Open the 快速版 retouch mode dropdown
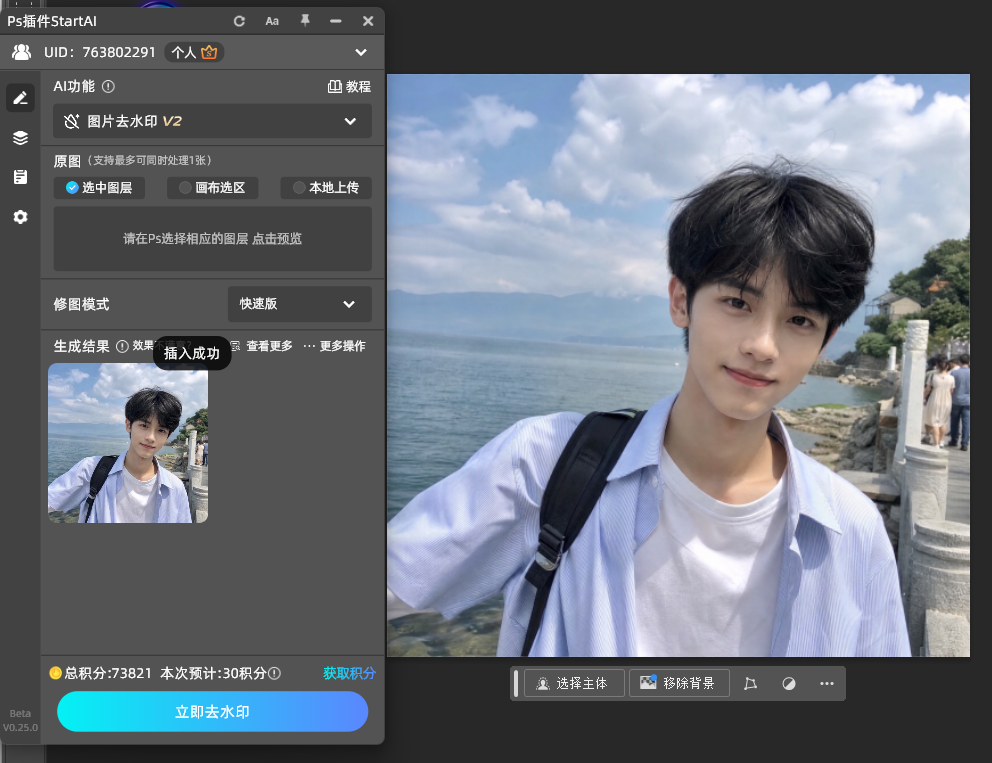 click(x=299, y=304)
